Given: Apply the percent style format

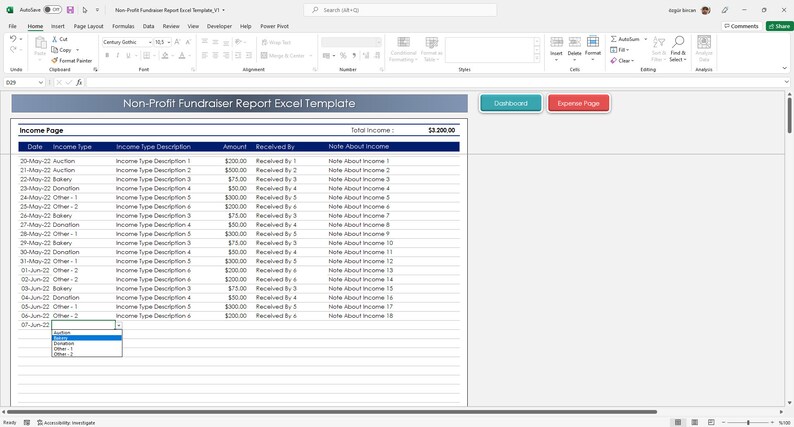Looking at the screenshot, I should (343, 55).
